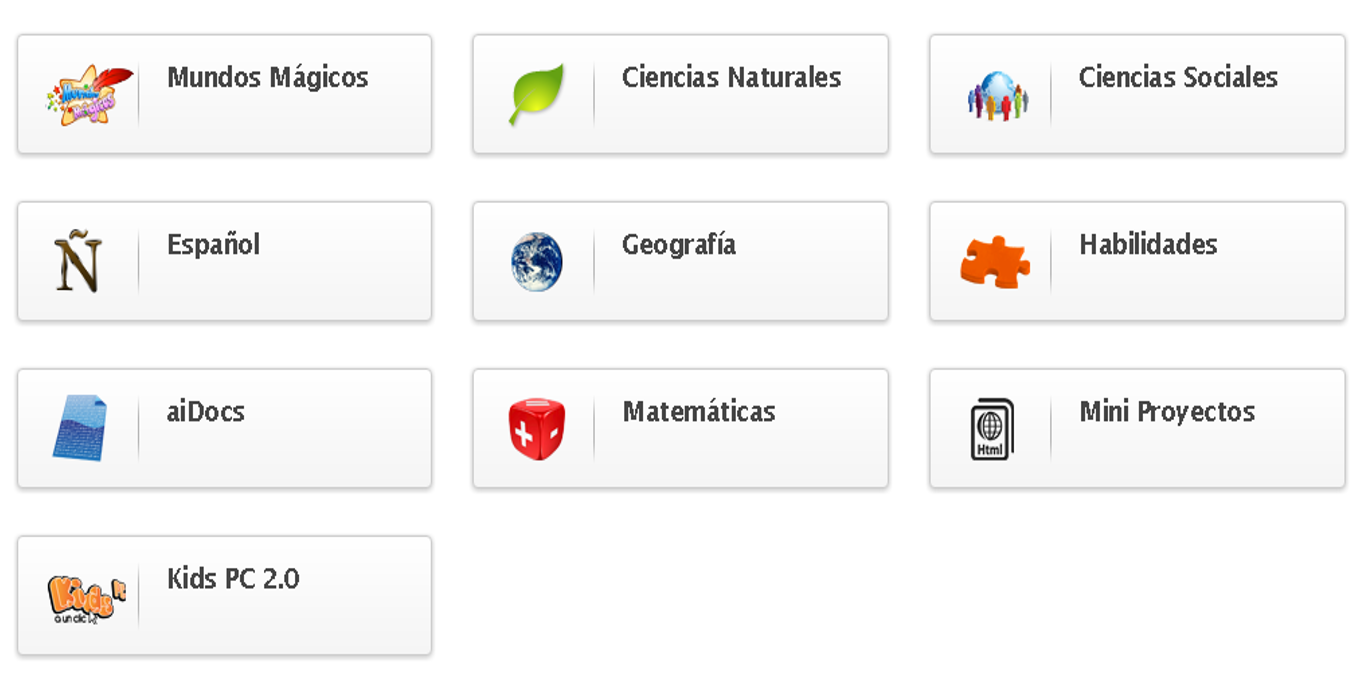Select the orange puzzle piece Habilidades icon

pyautogui.click(x=996, y=260)
